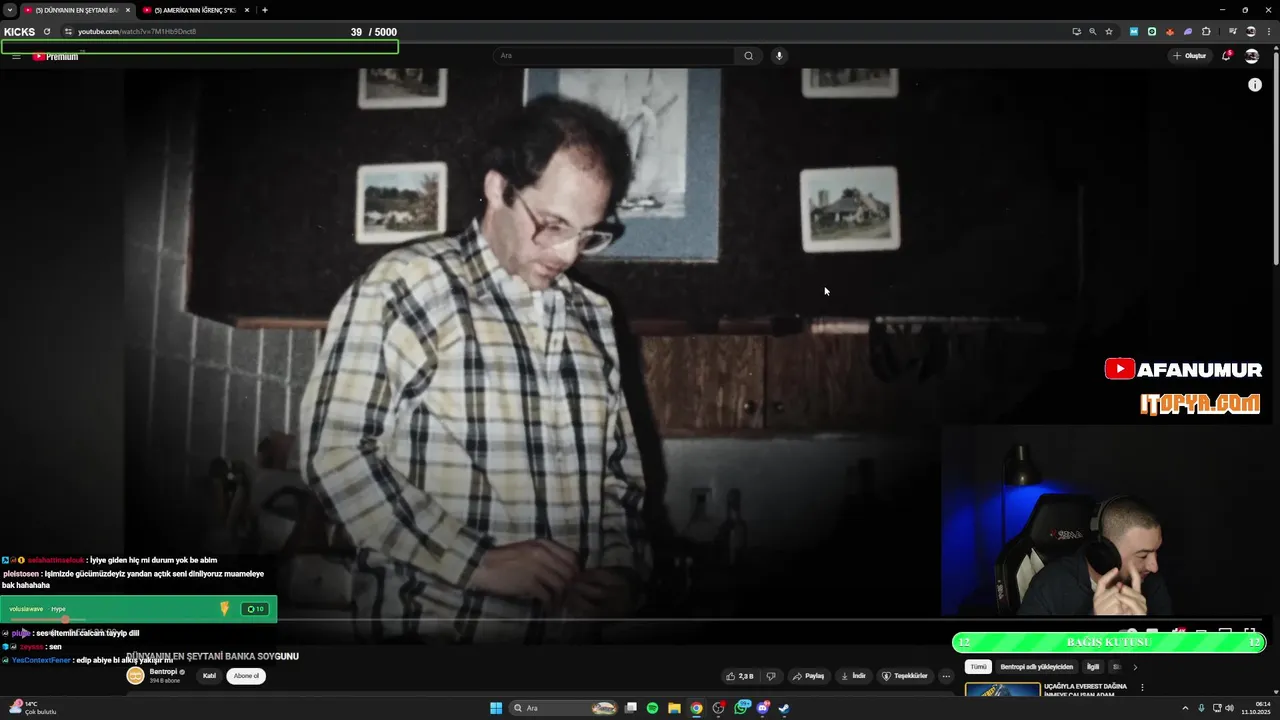
Task: Open Spotify from the taskbar
Action: 652,708
